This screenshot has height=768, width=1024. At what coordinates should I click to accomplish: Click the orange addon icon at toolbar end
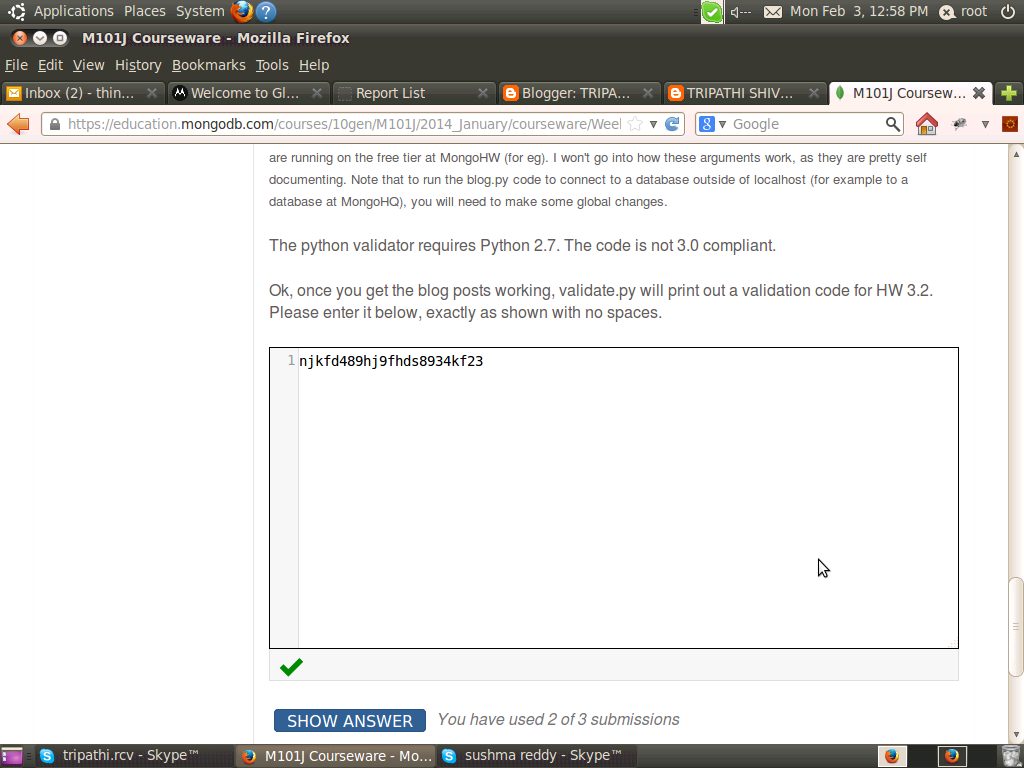click(1010, 123)
